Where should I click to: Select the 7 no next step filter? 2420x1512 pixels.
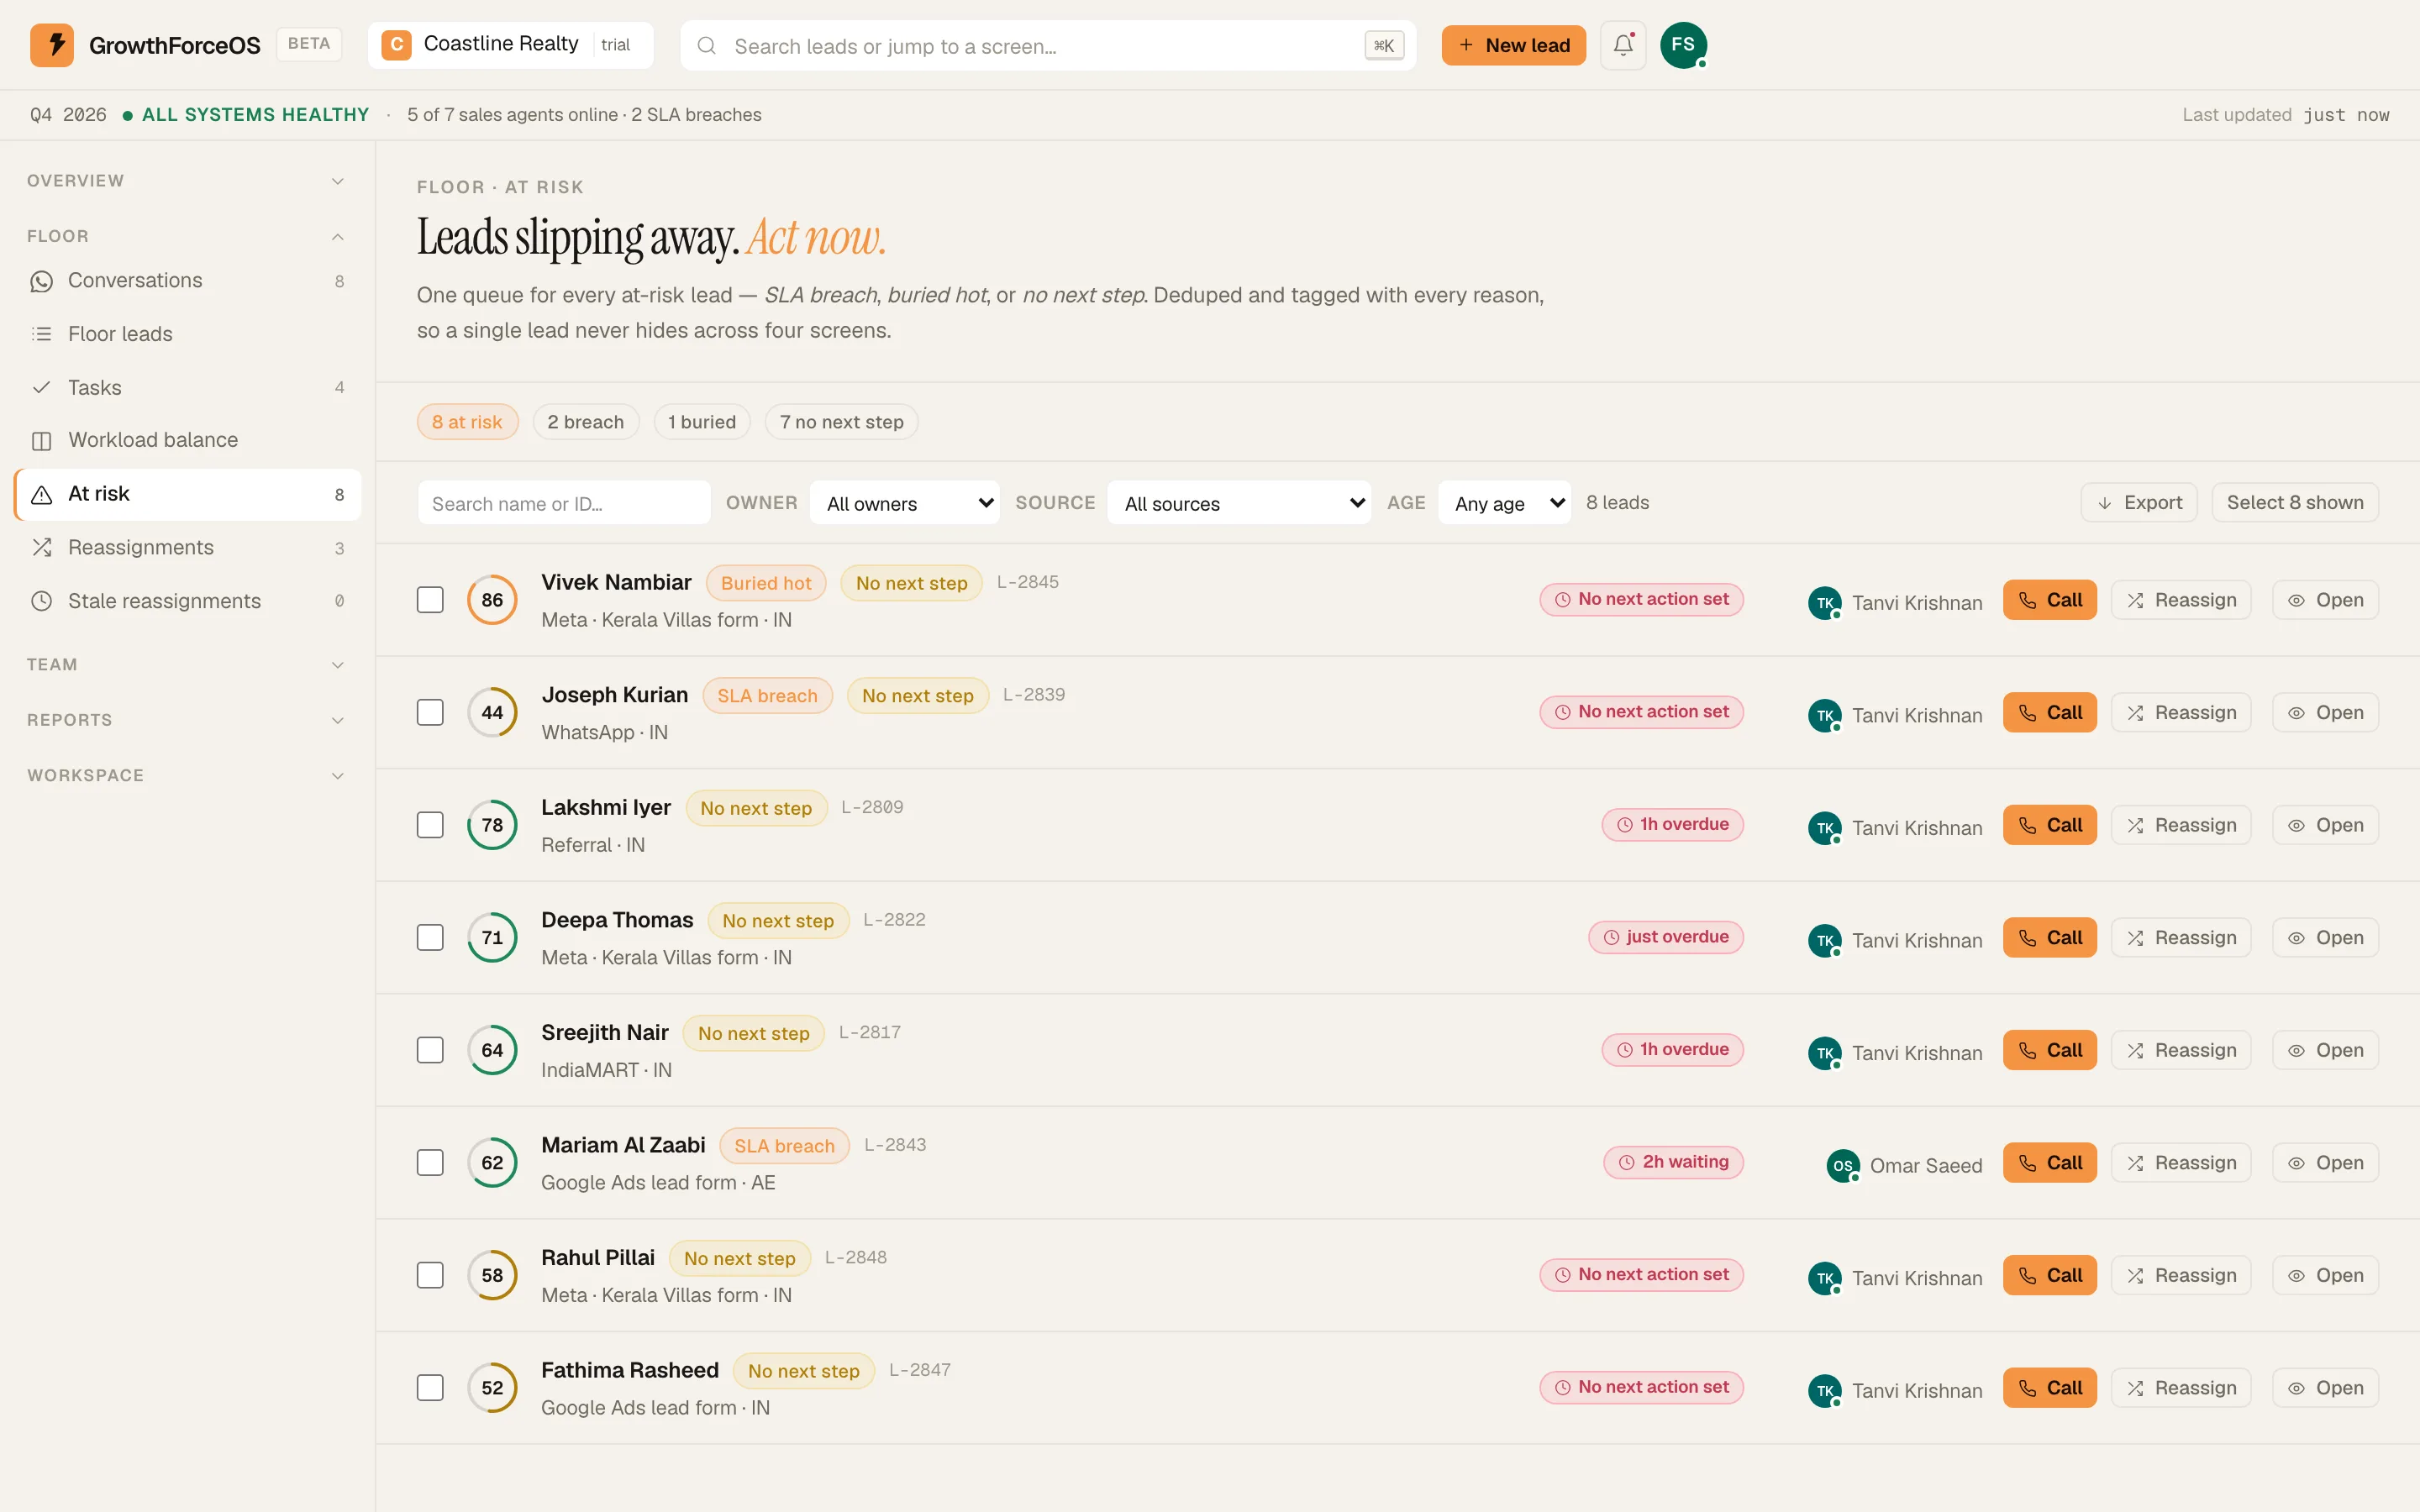tap(841, 422)
